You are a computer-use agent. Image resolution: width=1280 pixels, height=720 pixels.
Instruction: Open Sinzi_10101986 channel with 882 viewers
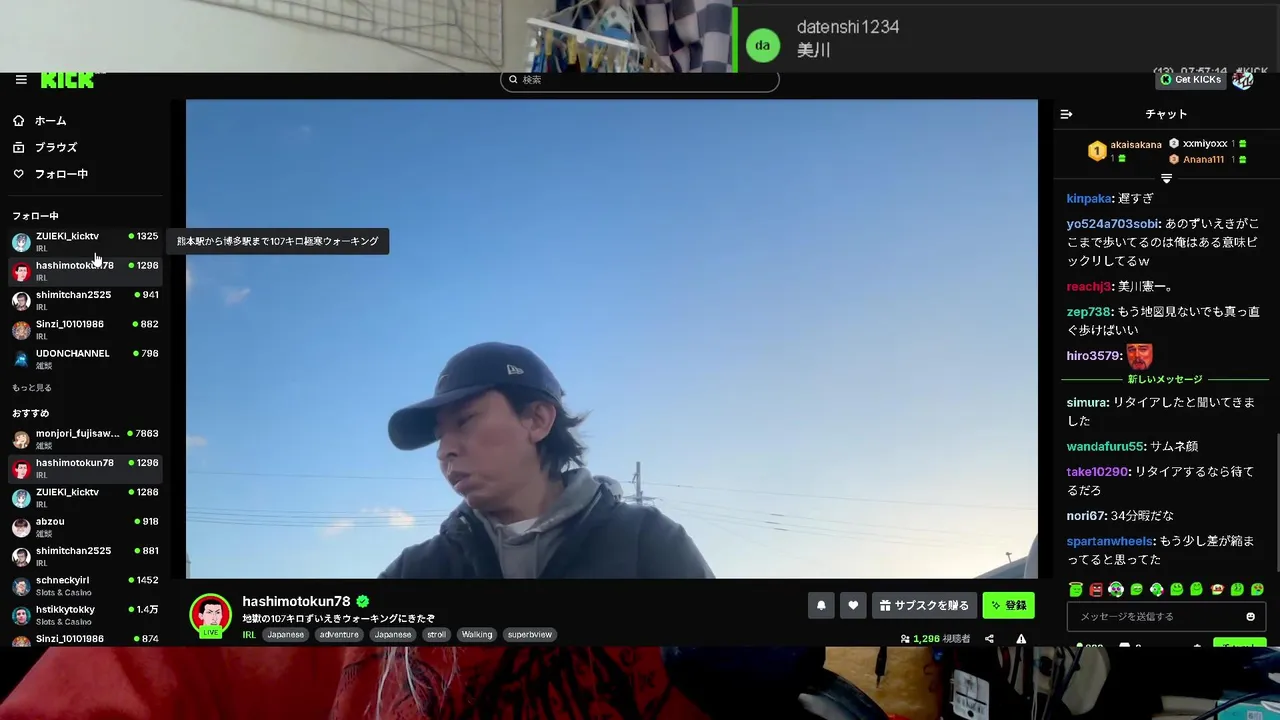[x=85, y=329]
